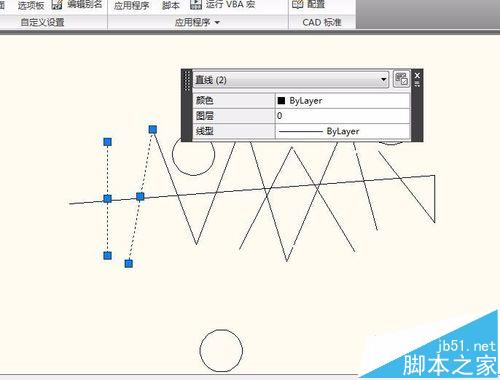Click the CAD 标准 panel title
Image resolution: width=500 pixels, height=380 pixels.
(322, 22)
